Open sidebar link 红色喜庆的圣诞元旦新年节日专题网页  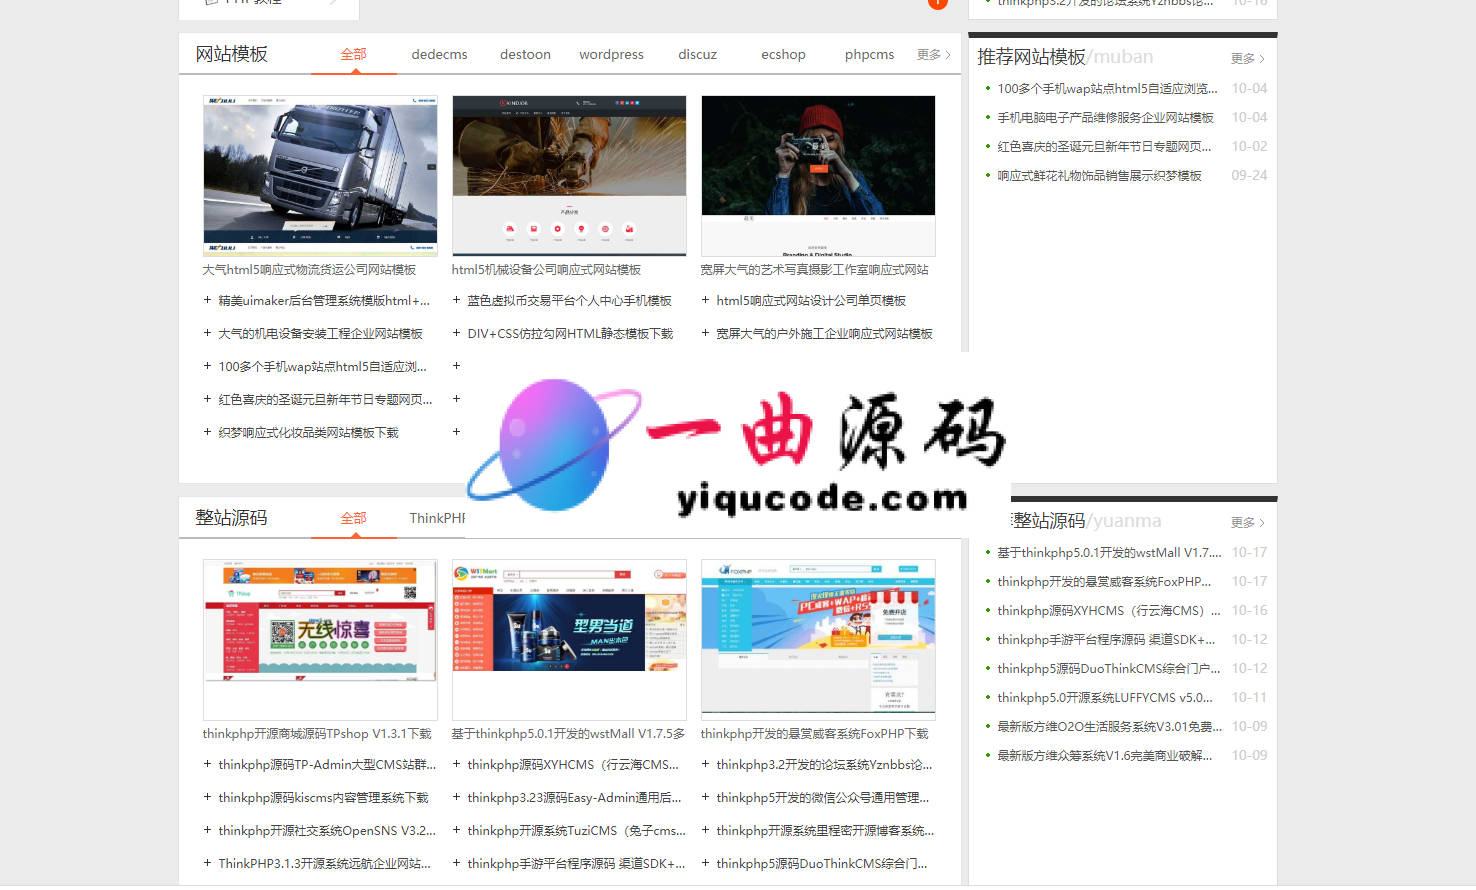click(x=1104, y=146)
